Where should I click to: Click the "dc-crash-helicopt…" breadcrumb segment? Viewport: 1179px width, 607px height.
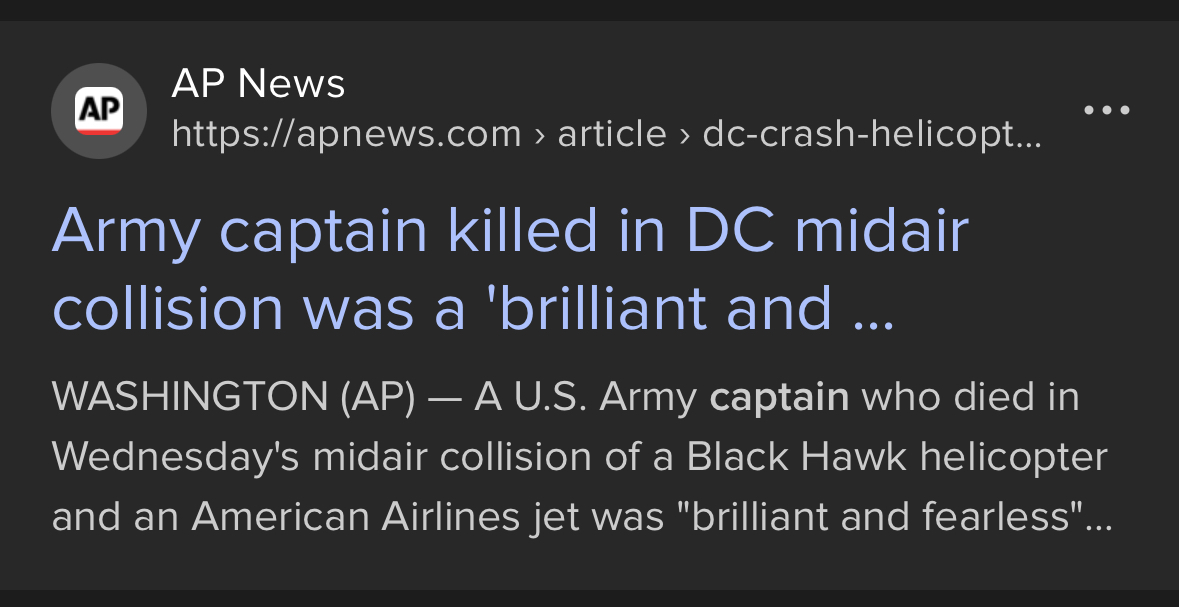tap(872, 134)
